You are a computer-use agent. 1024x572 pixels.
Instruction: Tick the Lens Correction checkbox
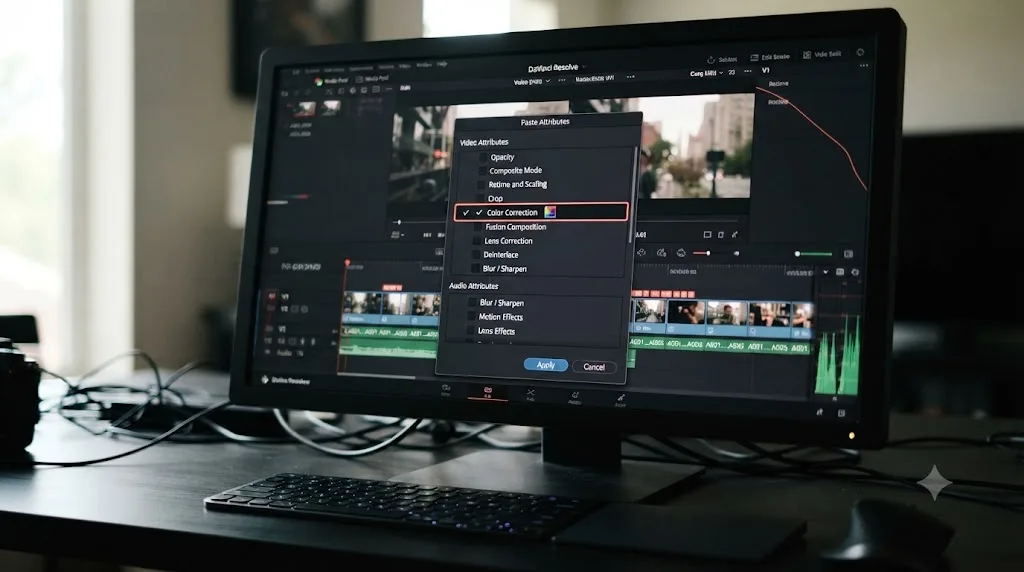pyautogui.click(x=477, y=241)
